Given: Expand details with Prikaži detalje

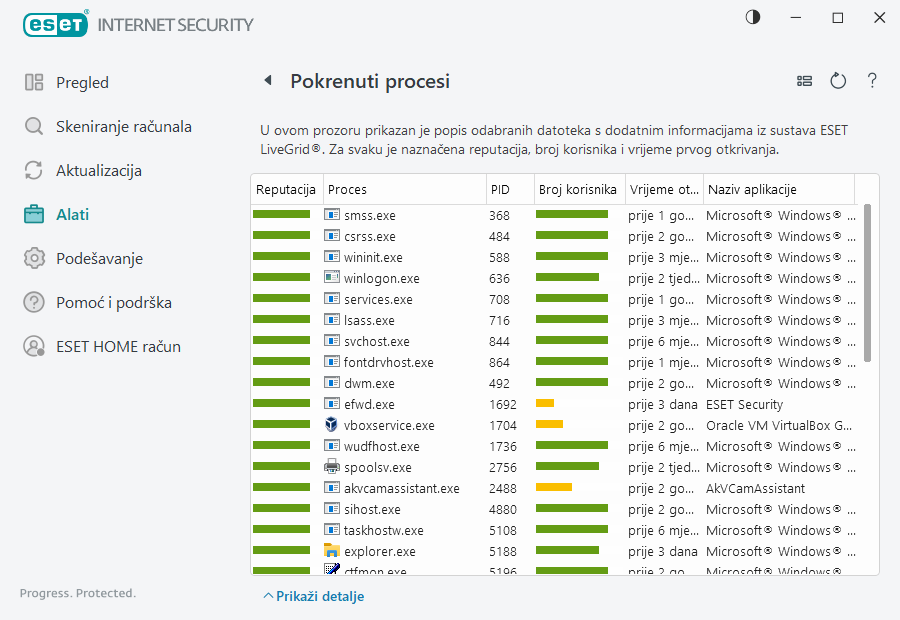Looking at the screenshot, I should 314,596.
